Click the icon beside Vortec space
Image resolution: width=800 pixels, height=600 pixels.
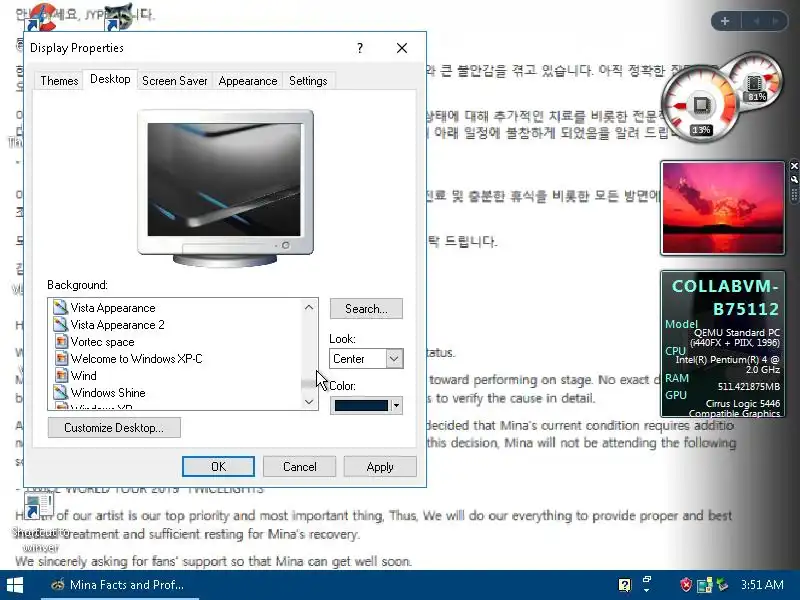(61, 341)
